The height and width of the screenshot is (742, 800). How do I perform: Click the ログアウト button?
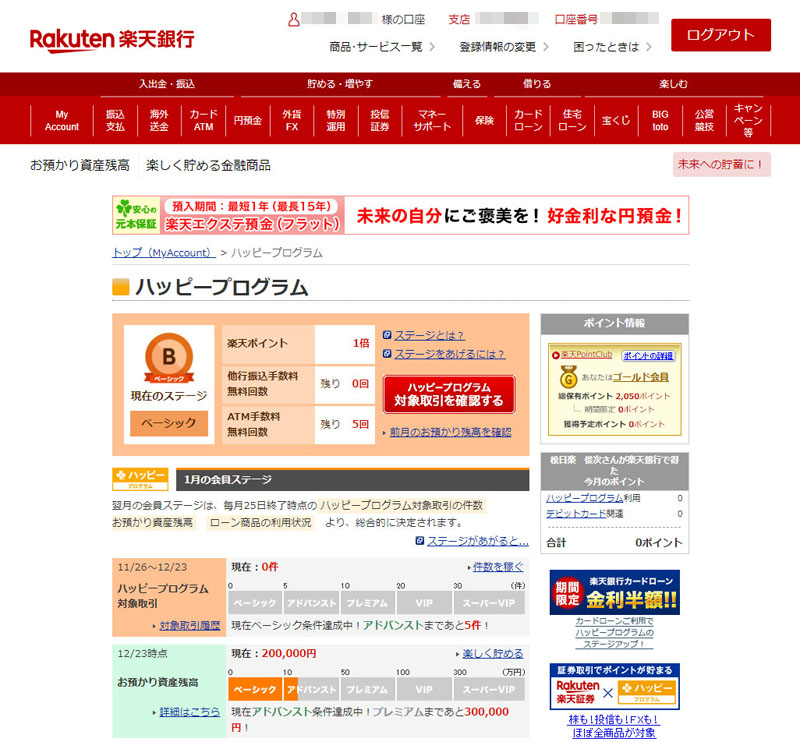(x=720, y=34)
